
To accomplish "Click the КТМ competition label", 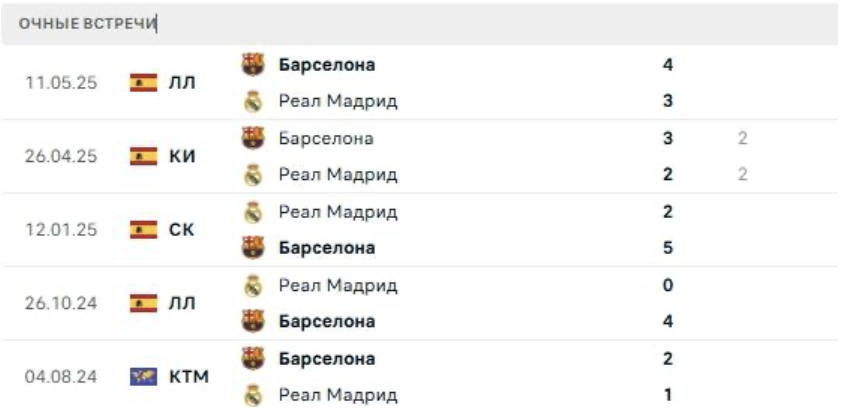I will tap(189, 377).
